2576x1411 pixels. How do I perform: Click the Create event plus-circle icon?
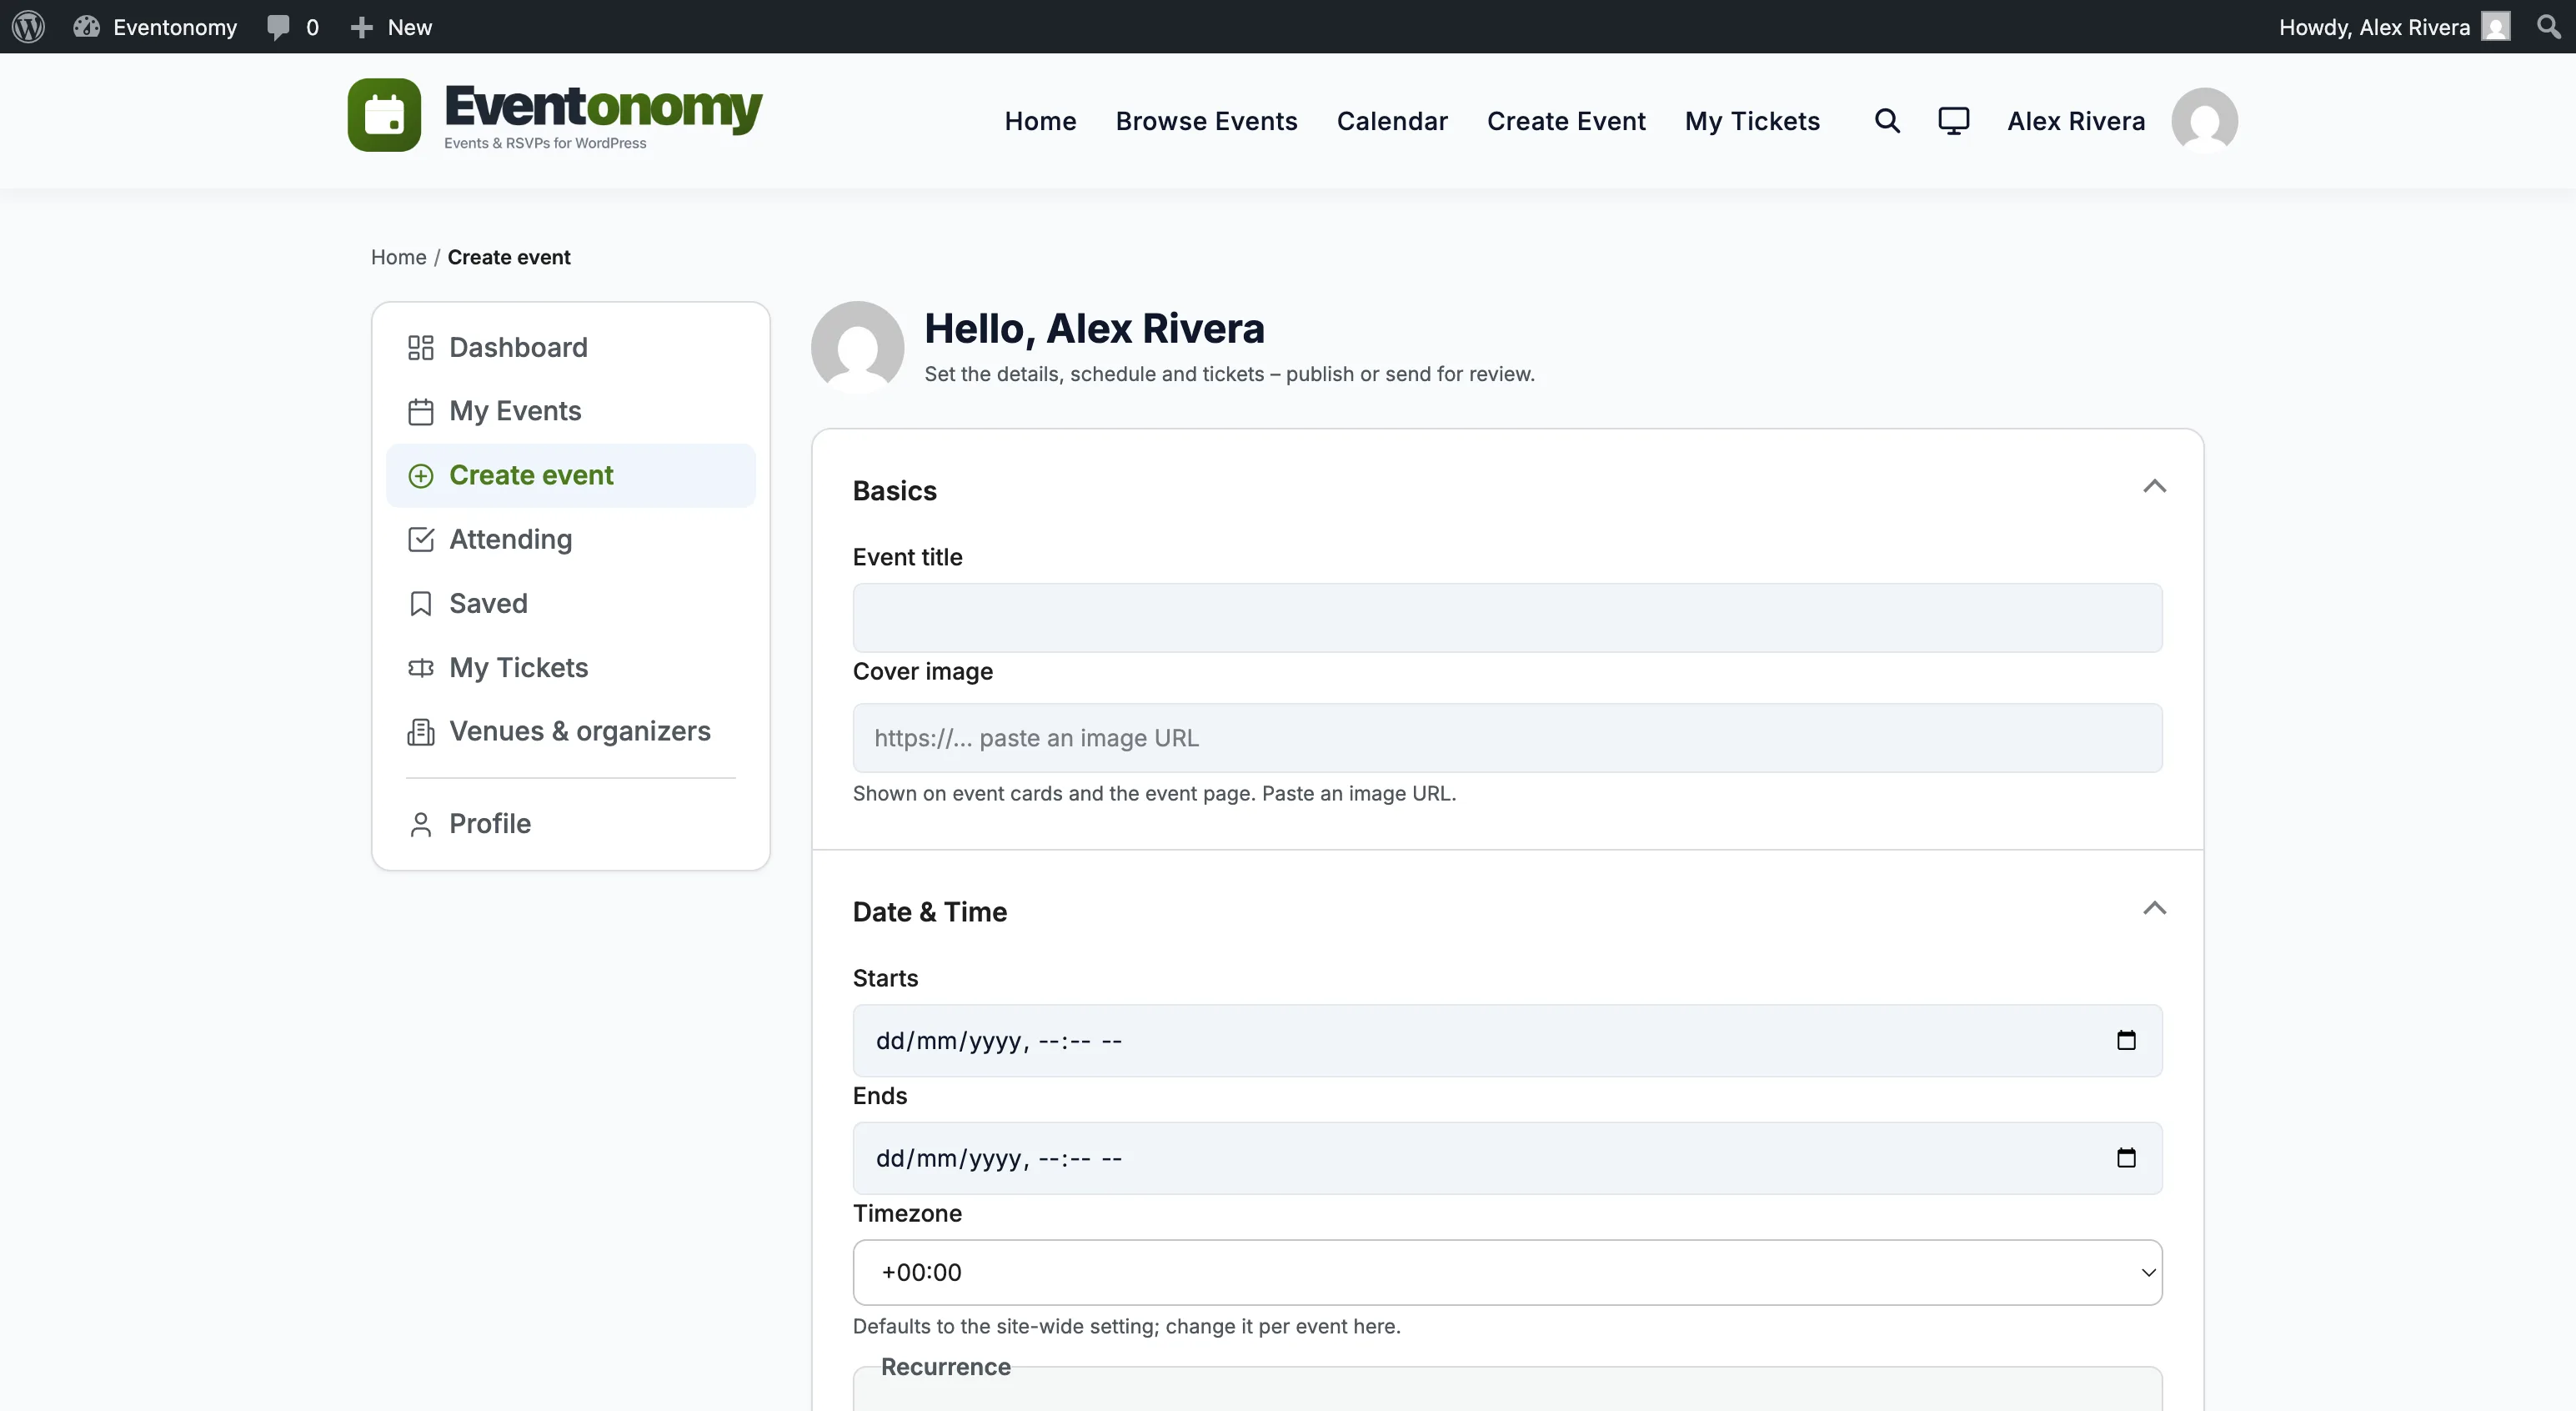point(421,476)
